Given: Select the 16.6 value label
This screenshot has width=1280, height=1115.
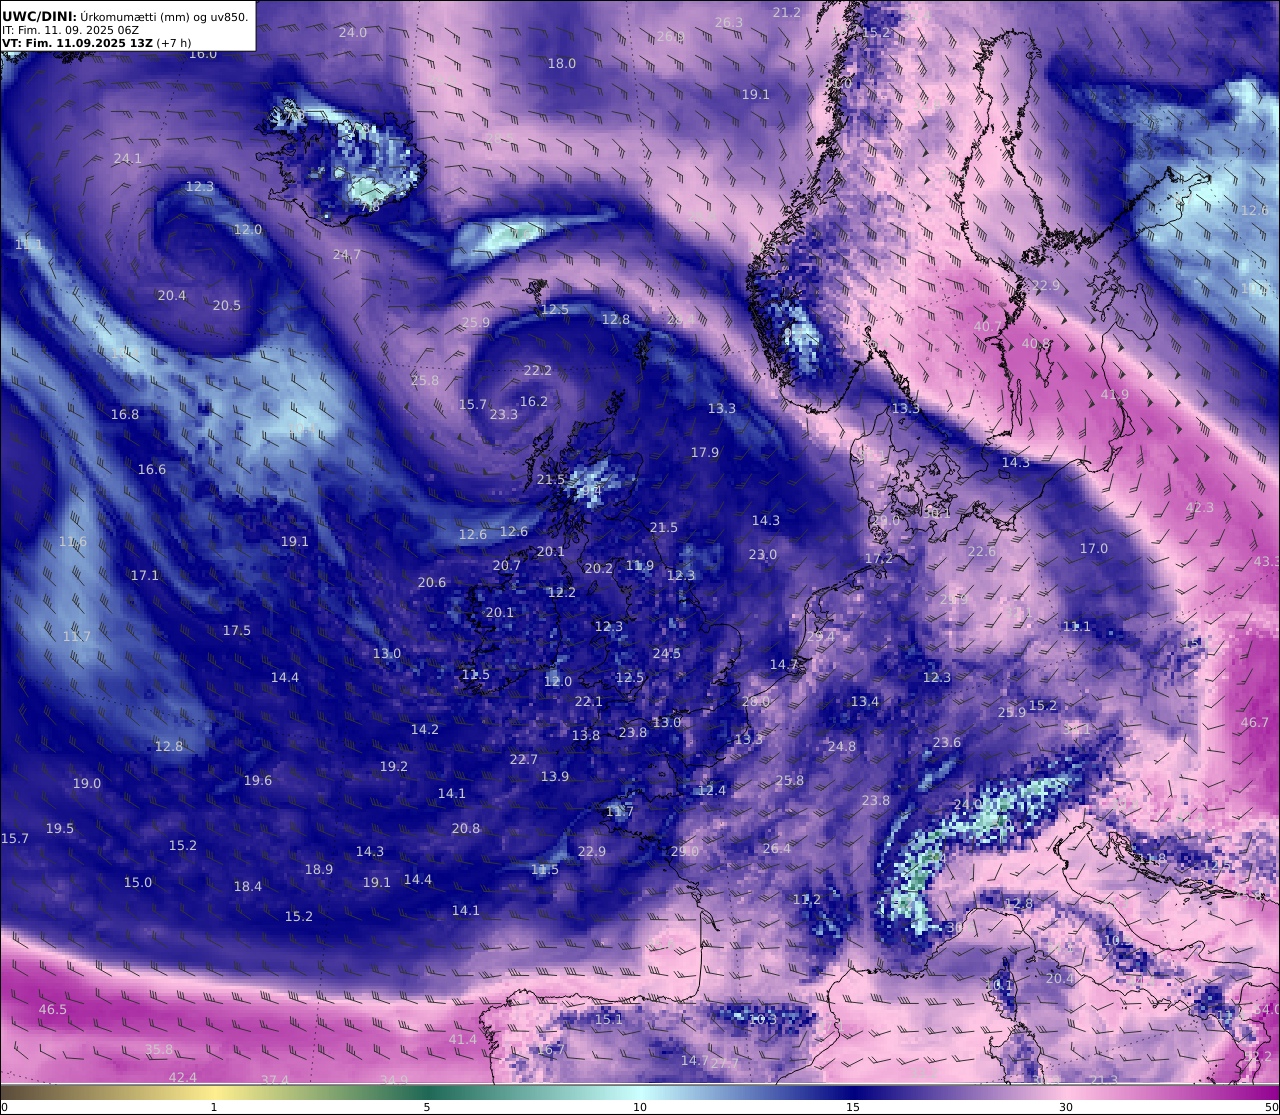Looking at the screenshot, I should point(152,469).
